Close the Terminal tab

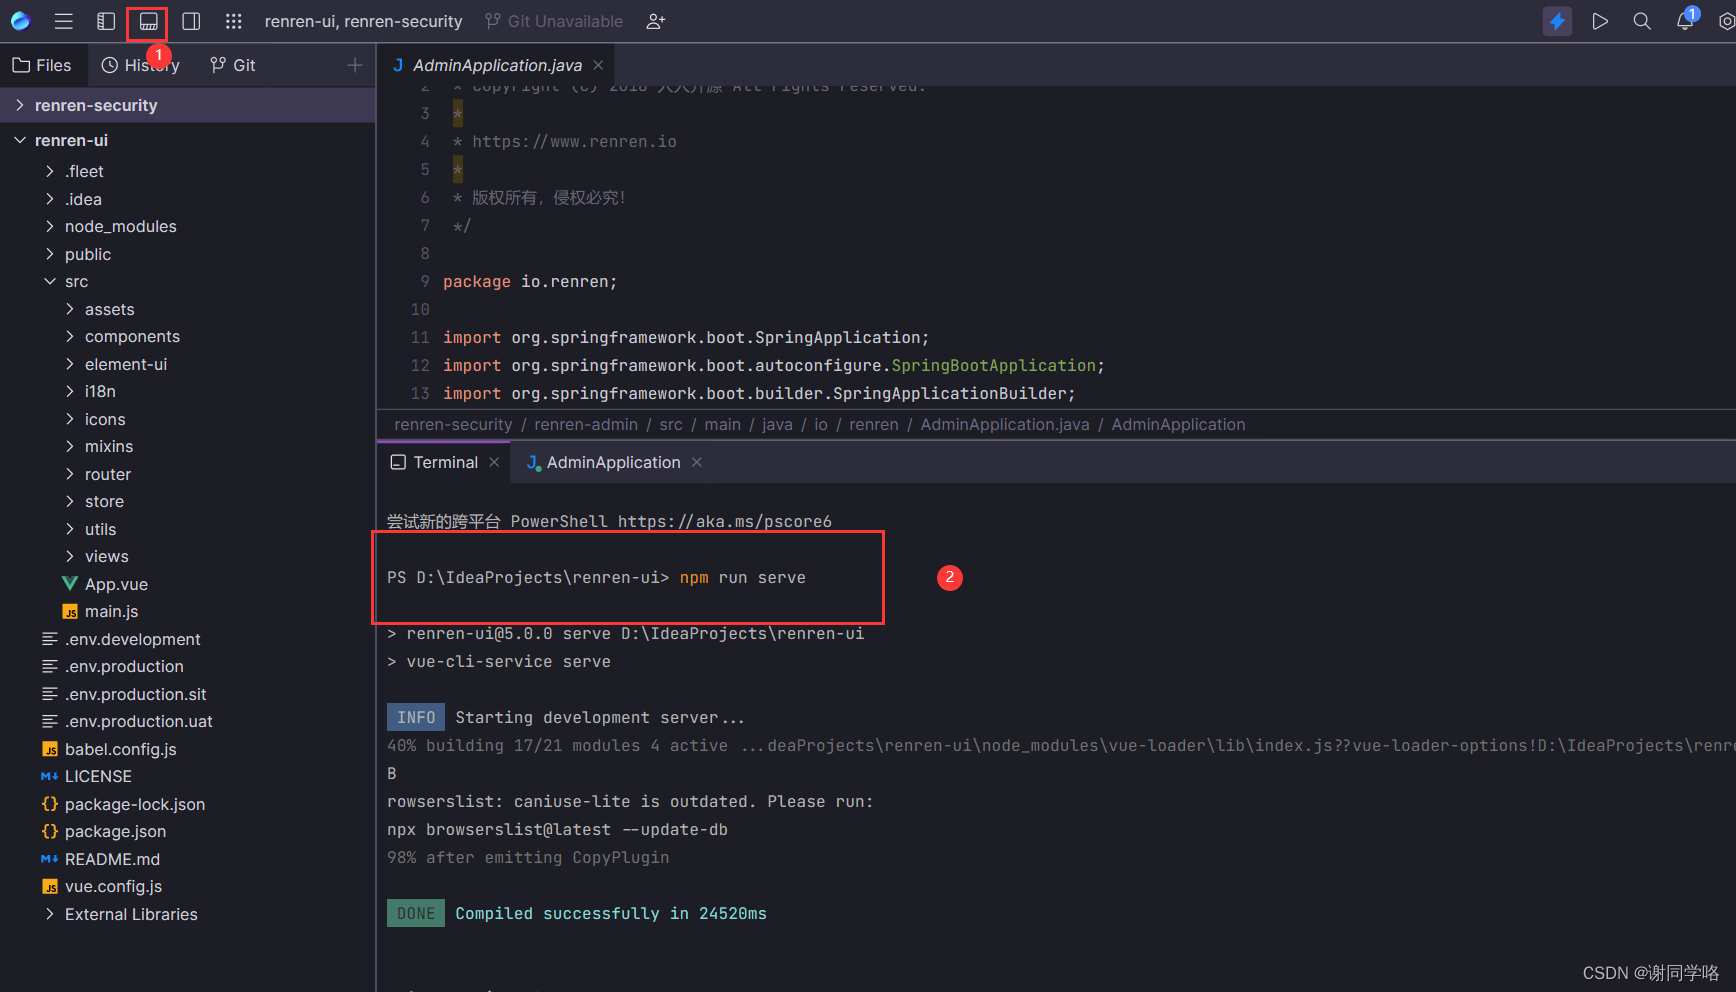(494, 462)
